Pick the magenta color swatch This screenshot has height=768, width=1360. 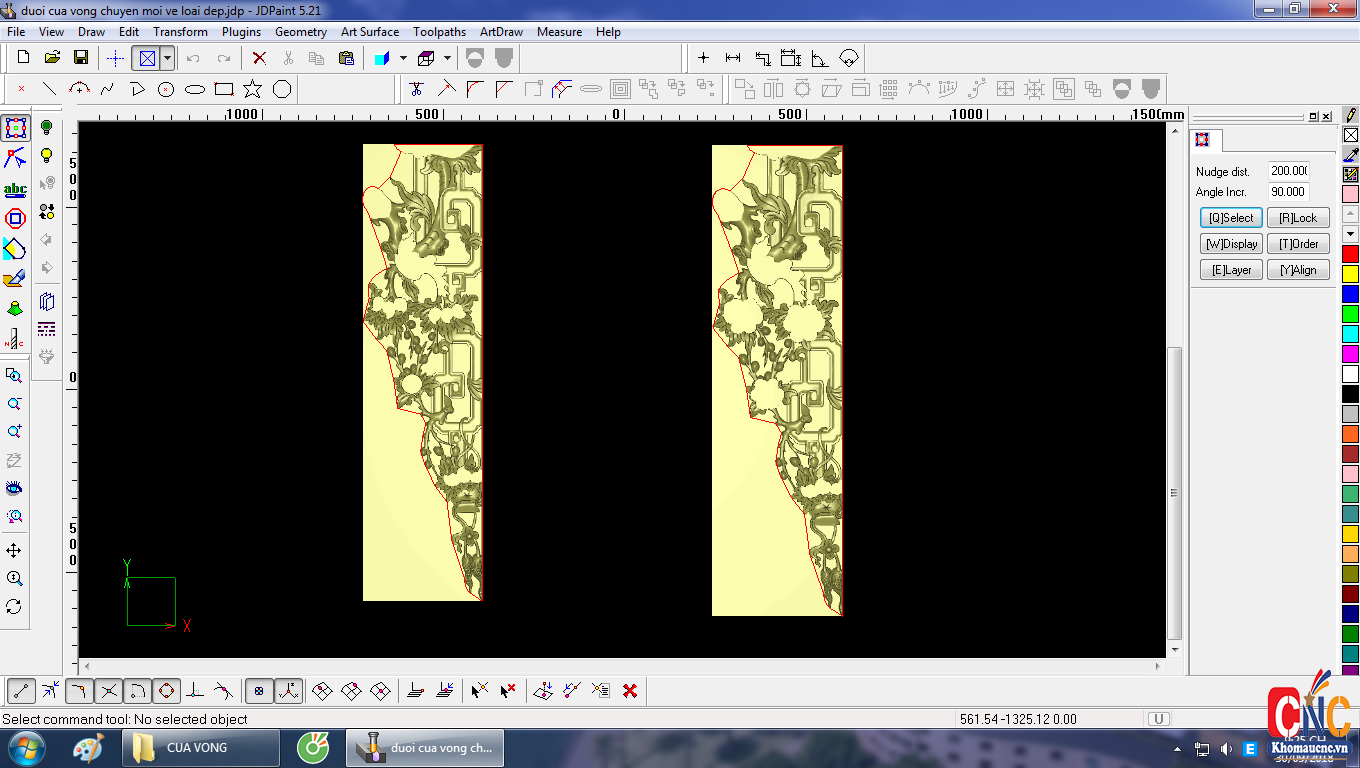[1350, 354]
